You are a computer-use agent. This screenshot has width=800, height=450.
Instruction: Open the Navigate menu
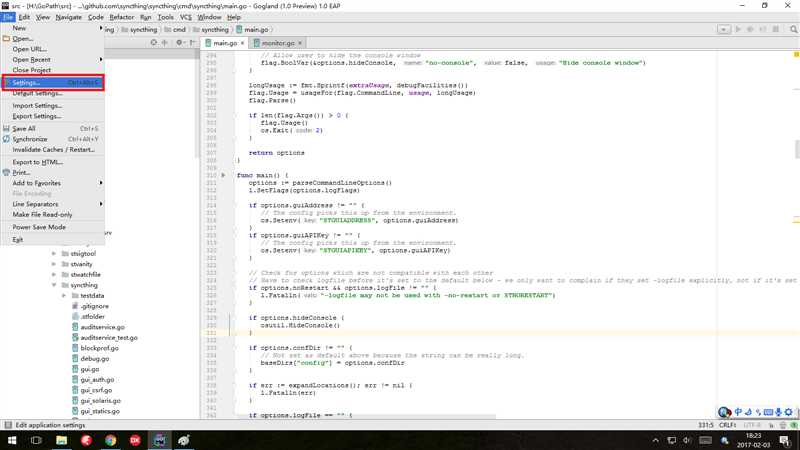tap(68, 17)
